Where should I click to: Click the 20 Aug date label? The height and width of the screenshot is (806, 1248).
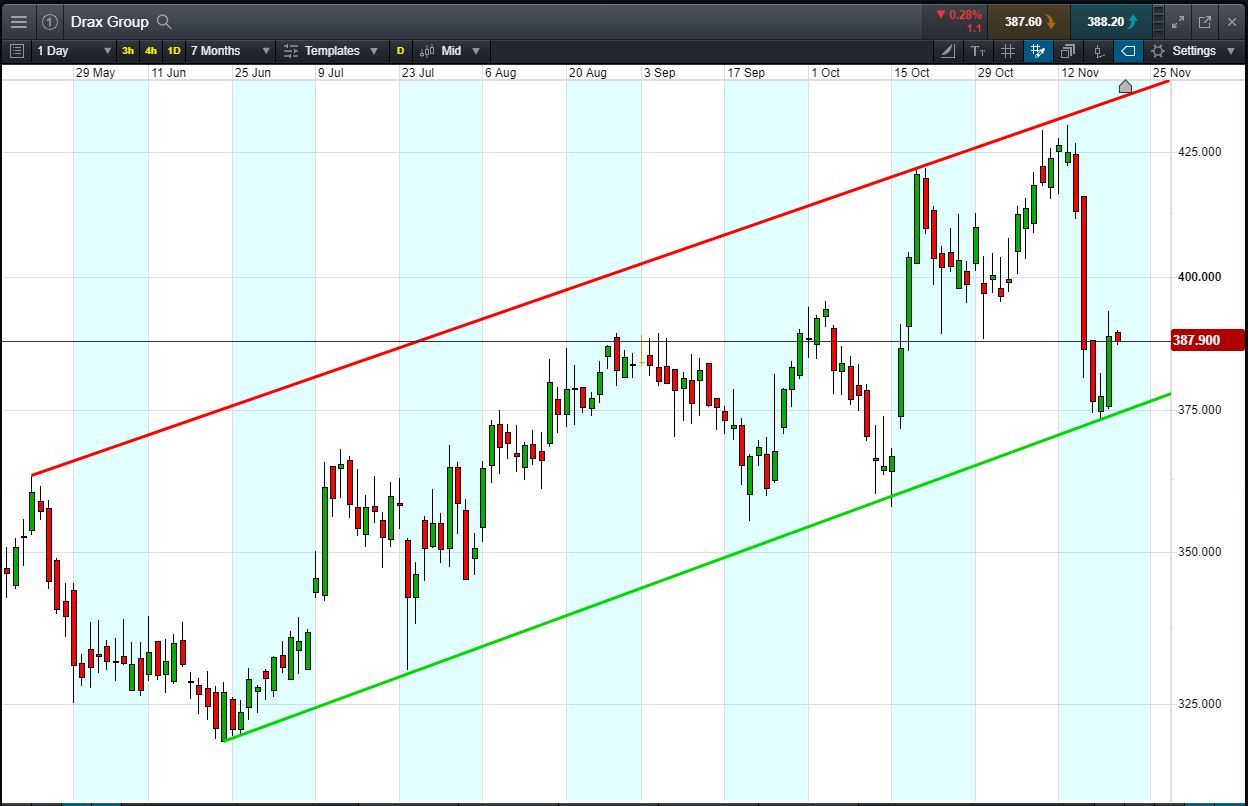pos(589,73)
